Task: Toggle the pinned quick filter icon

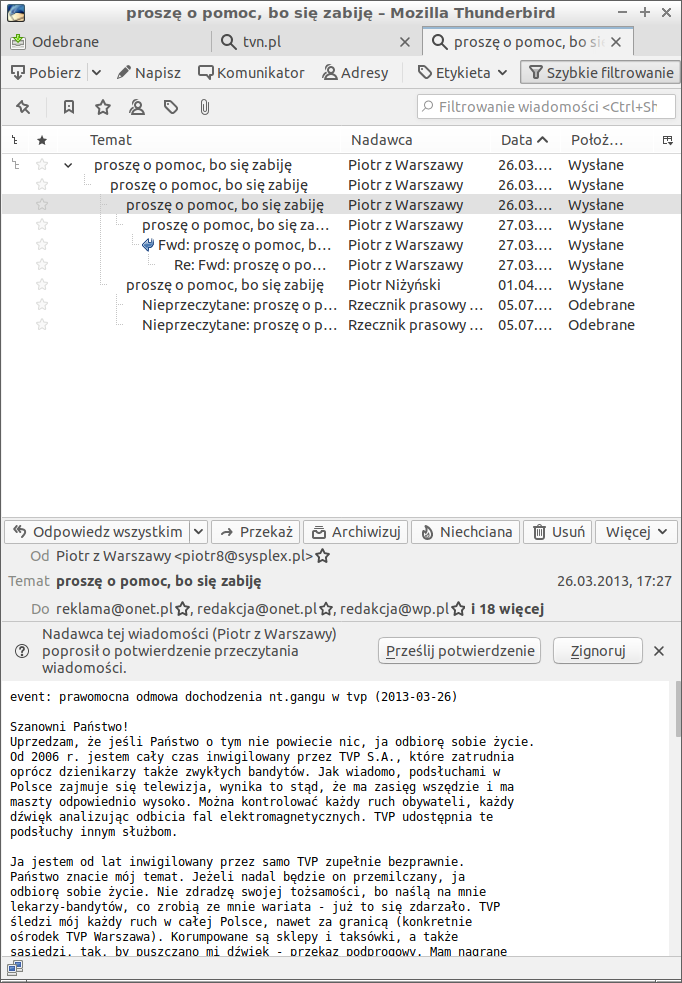Action: 23,107
